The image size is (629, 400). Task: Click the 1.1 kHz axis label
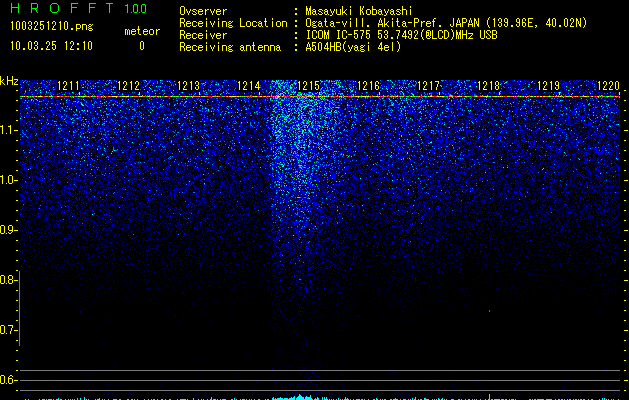click(x=8, y=130)
